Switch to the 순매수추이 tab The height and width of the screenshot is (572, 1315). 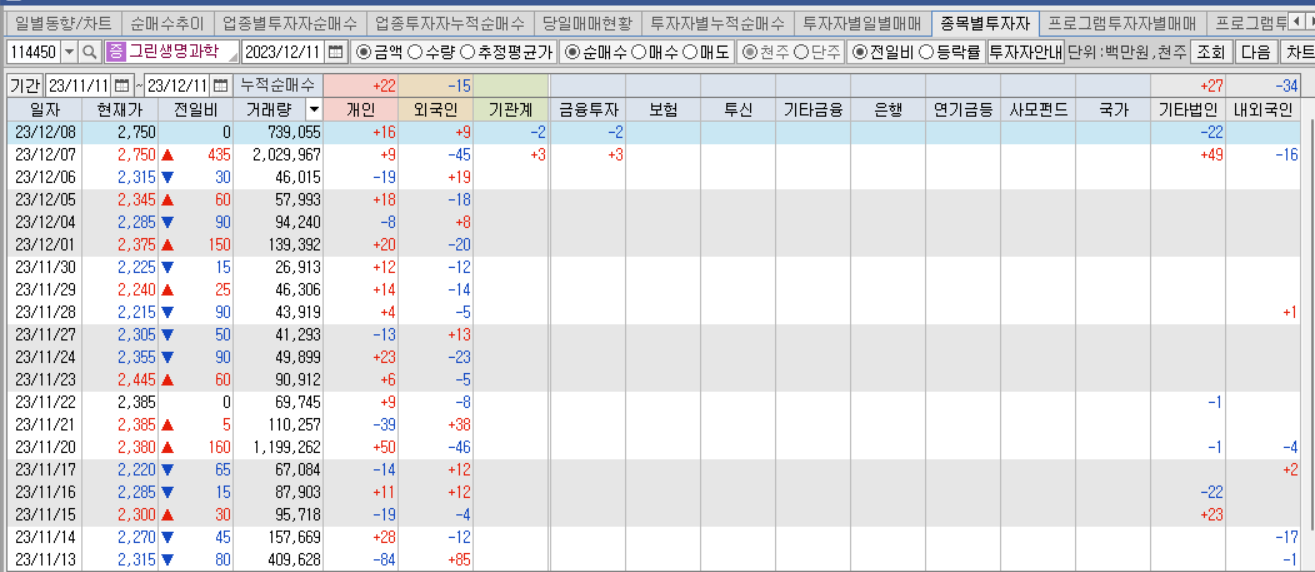[x=167, y=22]
